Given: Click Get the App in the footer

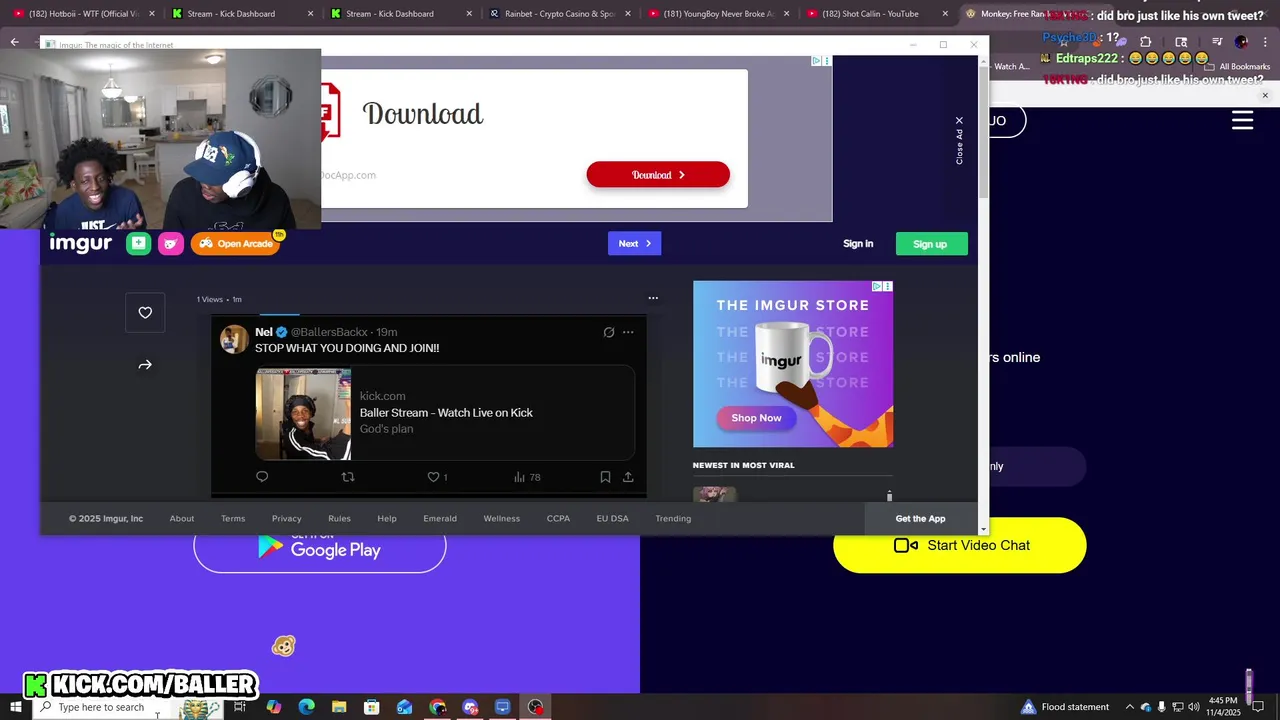Looking at the screenshot, I should tap(920, 518).
